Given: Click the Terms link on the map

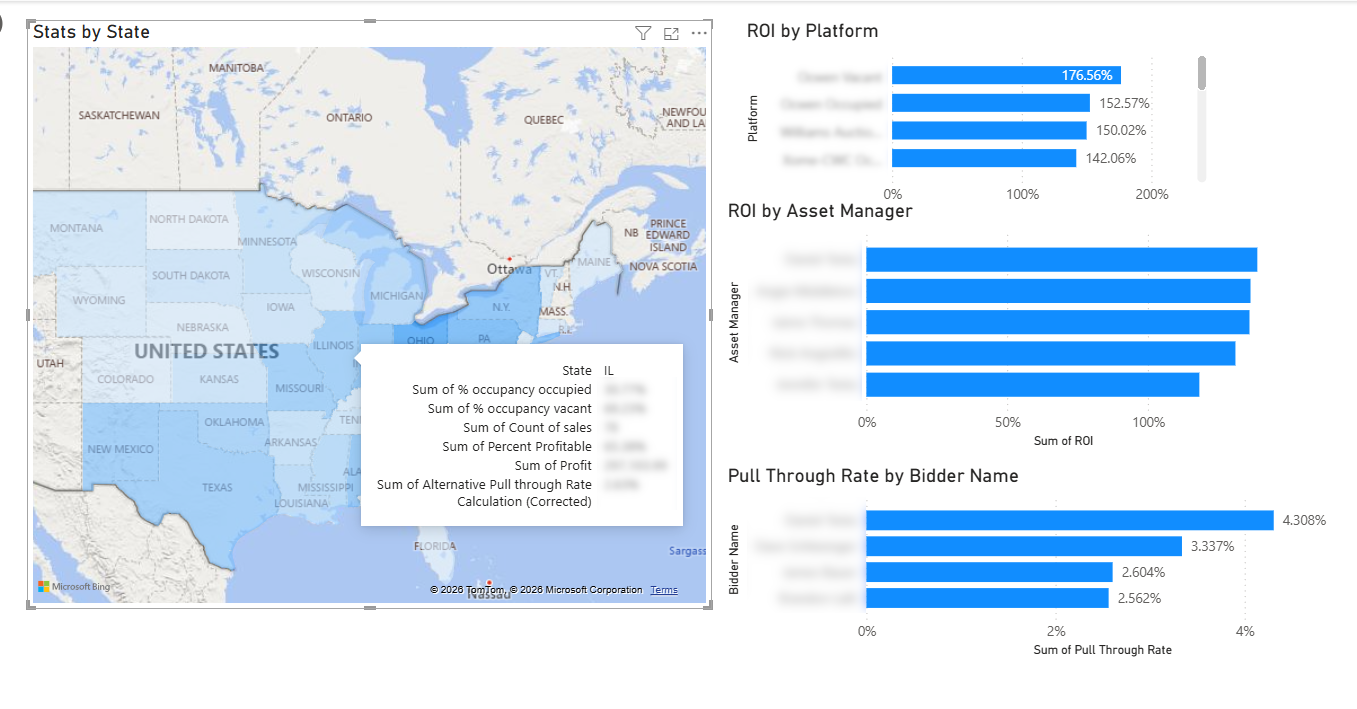Looking at the screenshot, I should [x=664, y=590].
